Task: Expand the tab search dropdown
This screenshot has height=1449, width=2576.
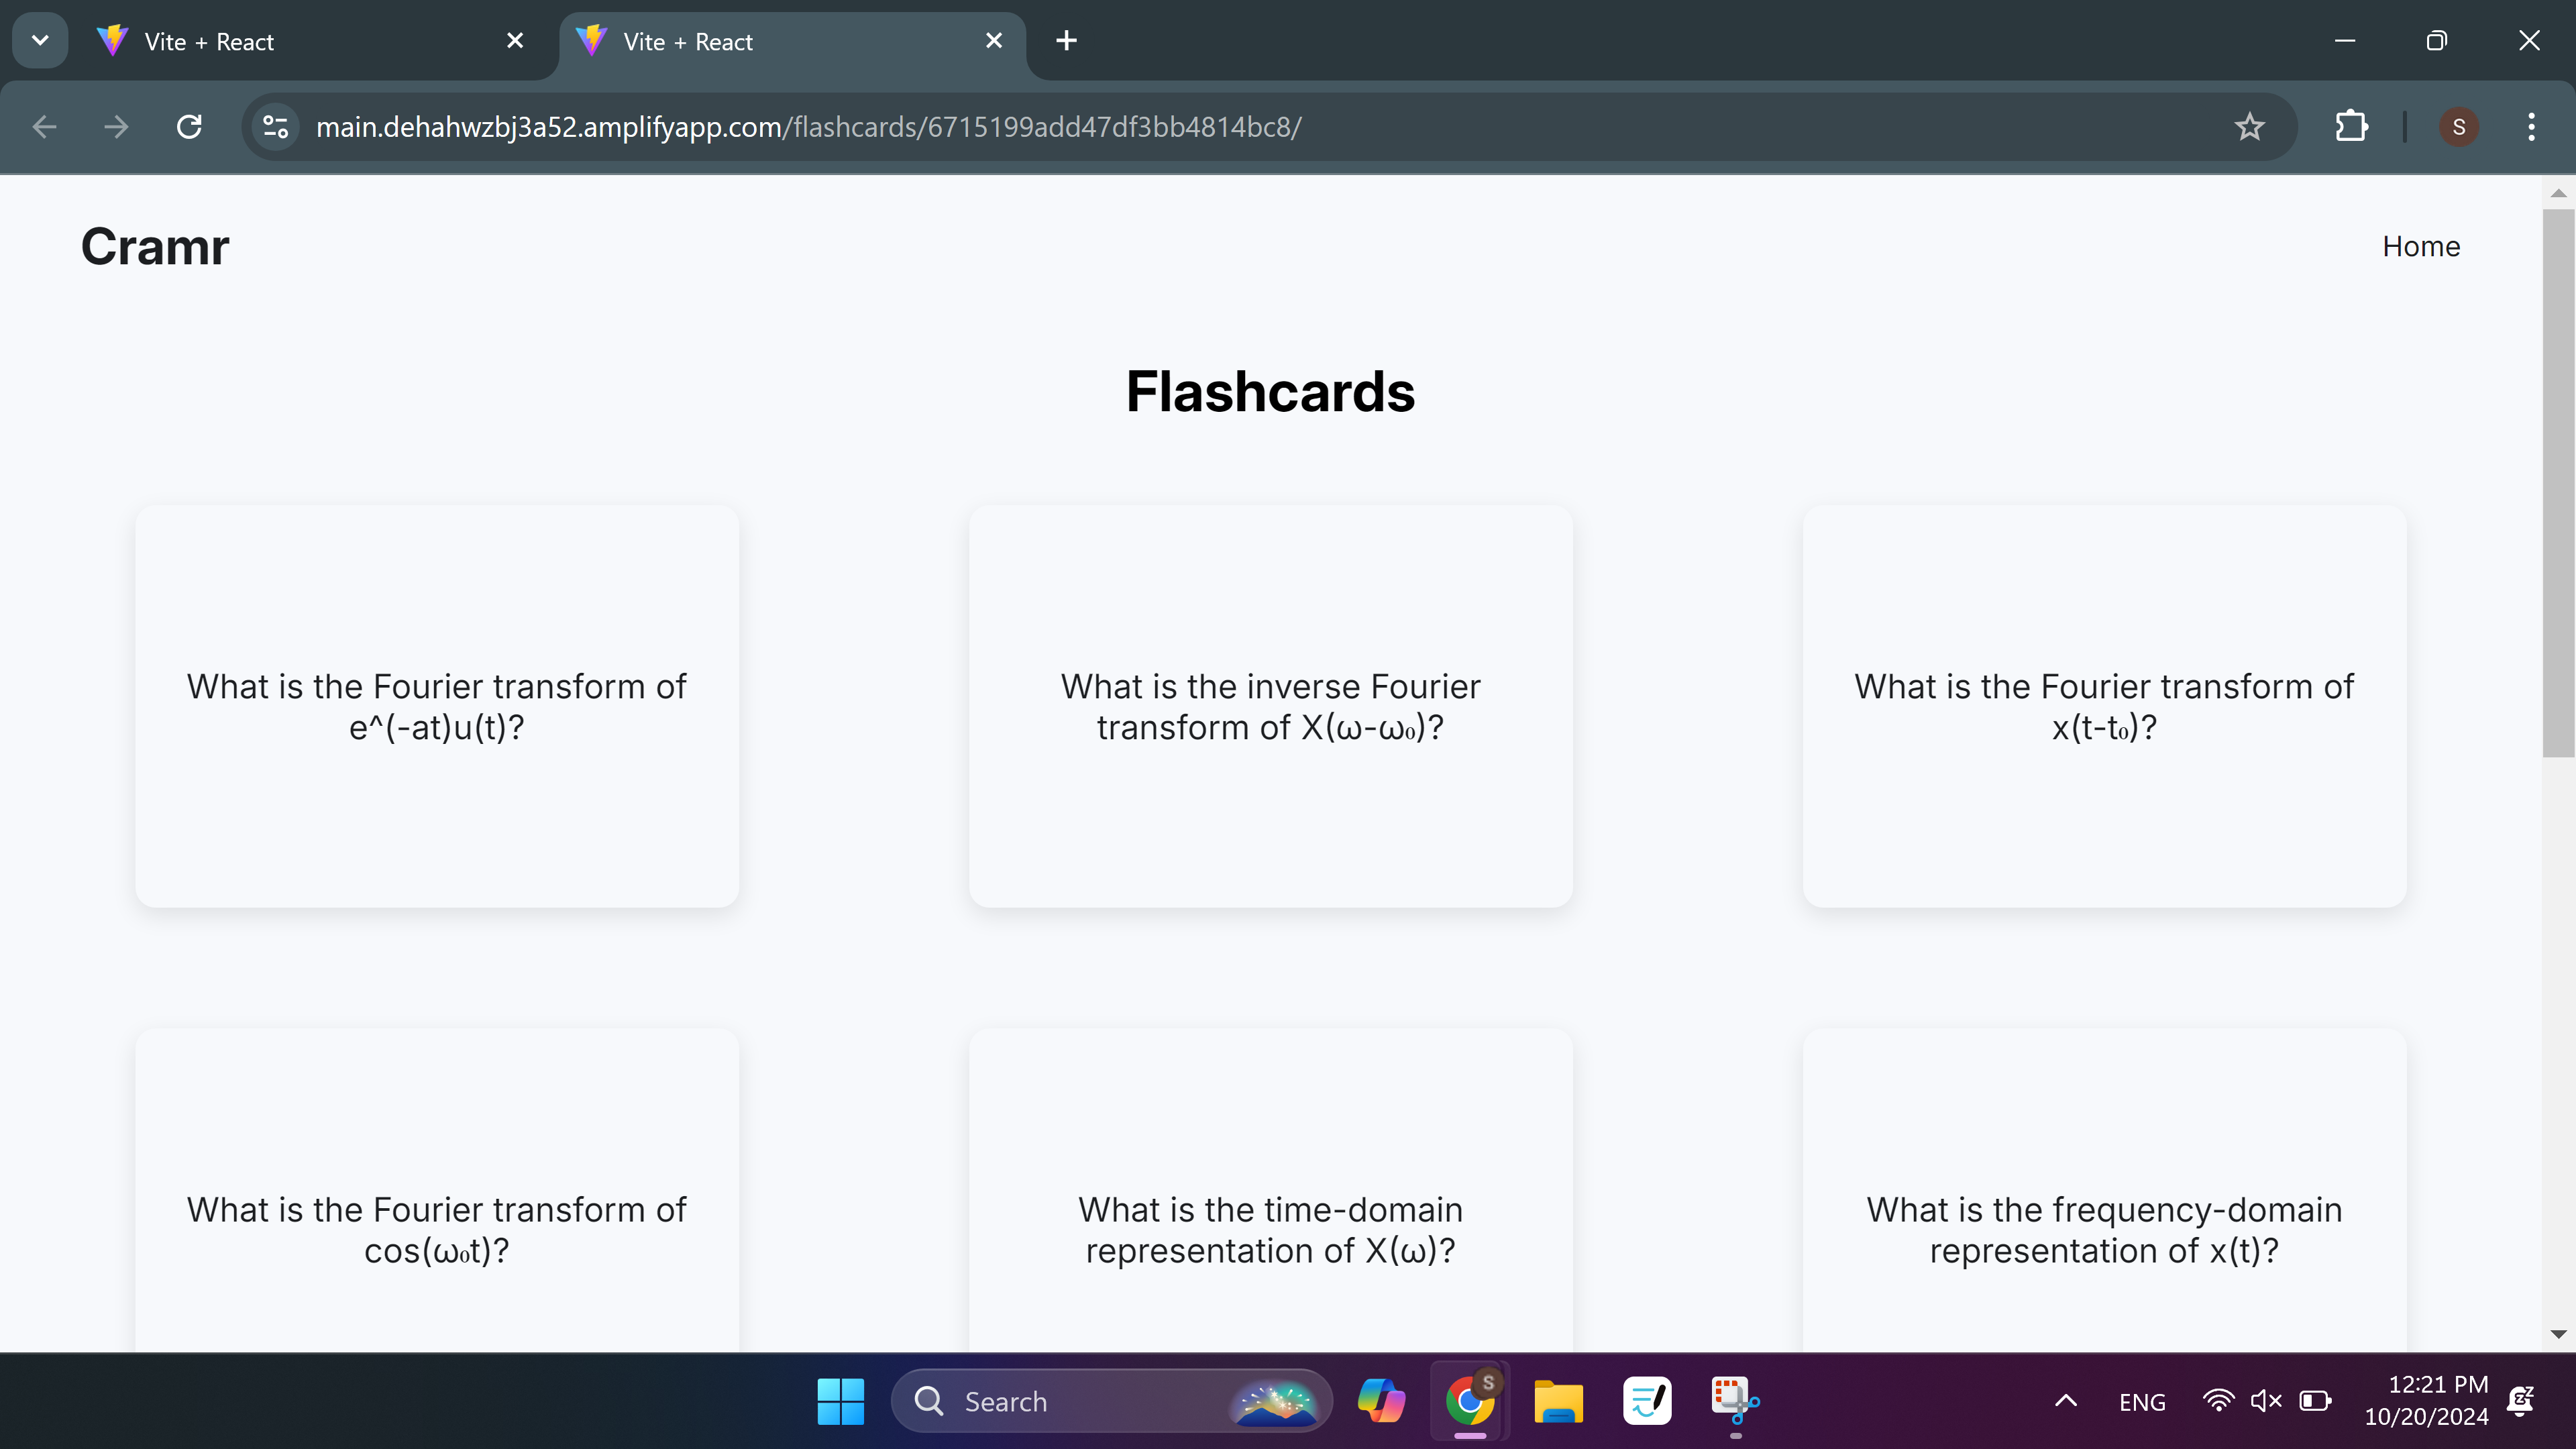Action: 40,41
